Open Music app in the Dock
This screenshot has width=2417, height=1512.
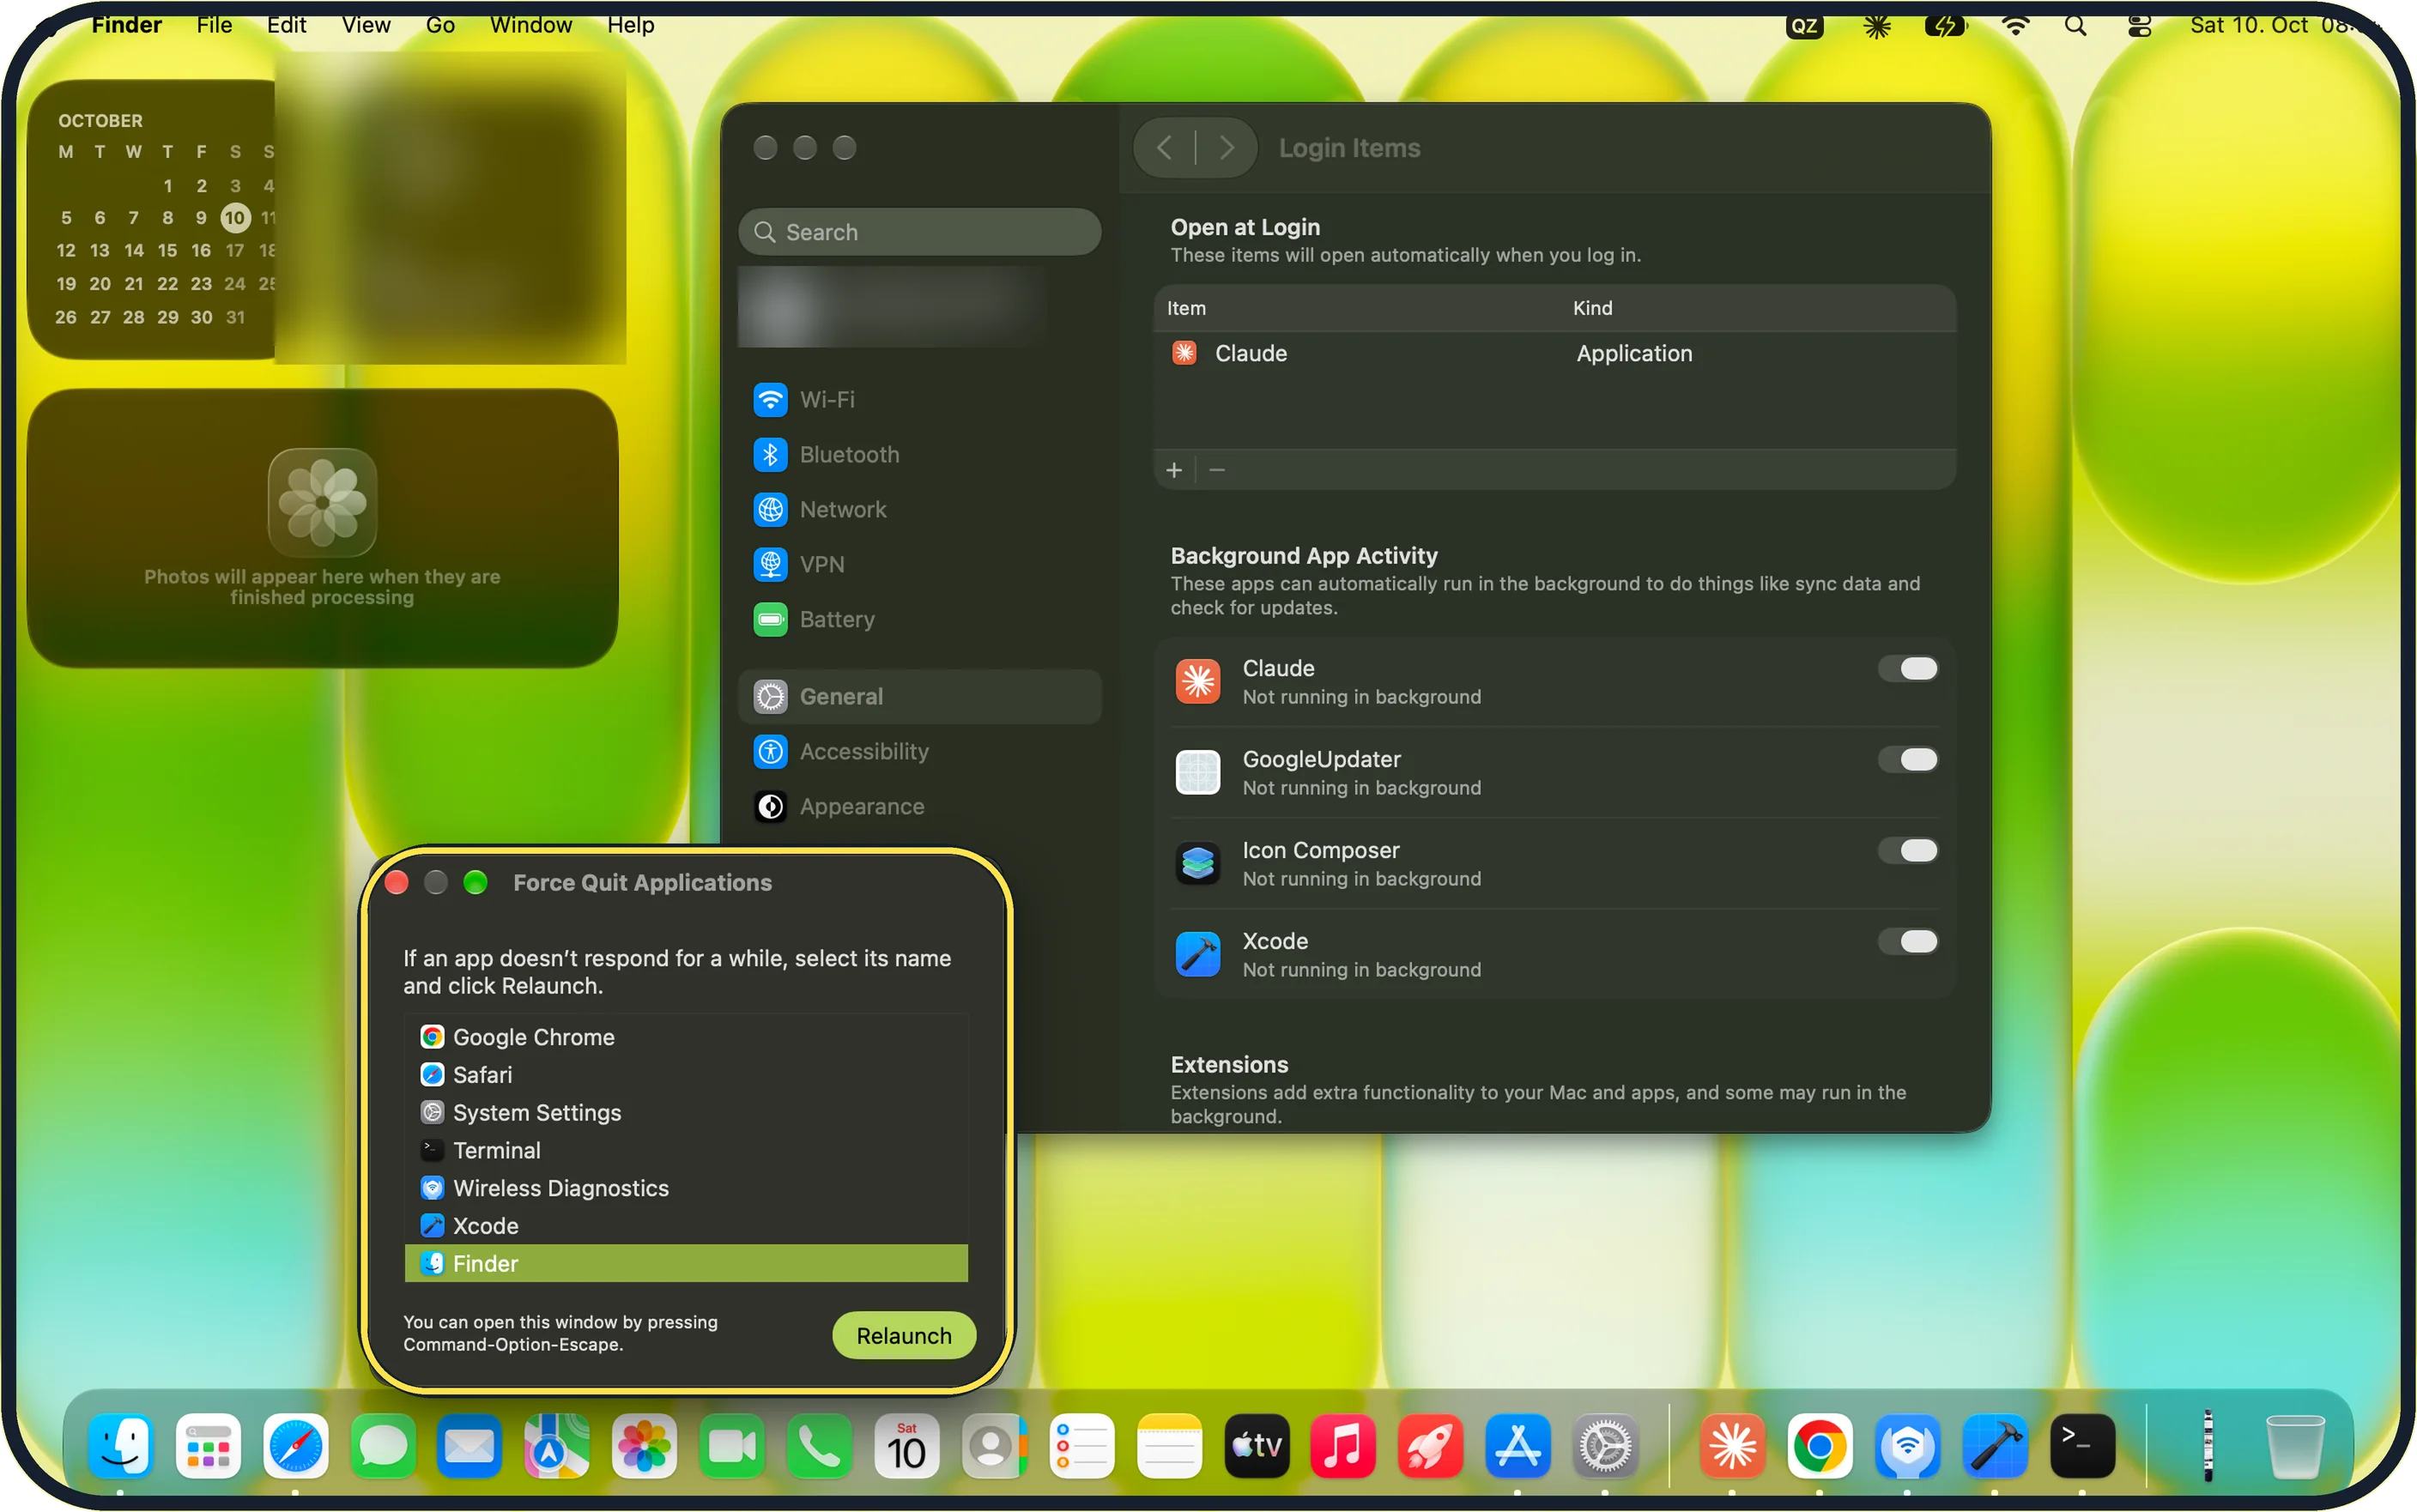point(1344,1446)
